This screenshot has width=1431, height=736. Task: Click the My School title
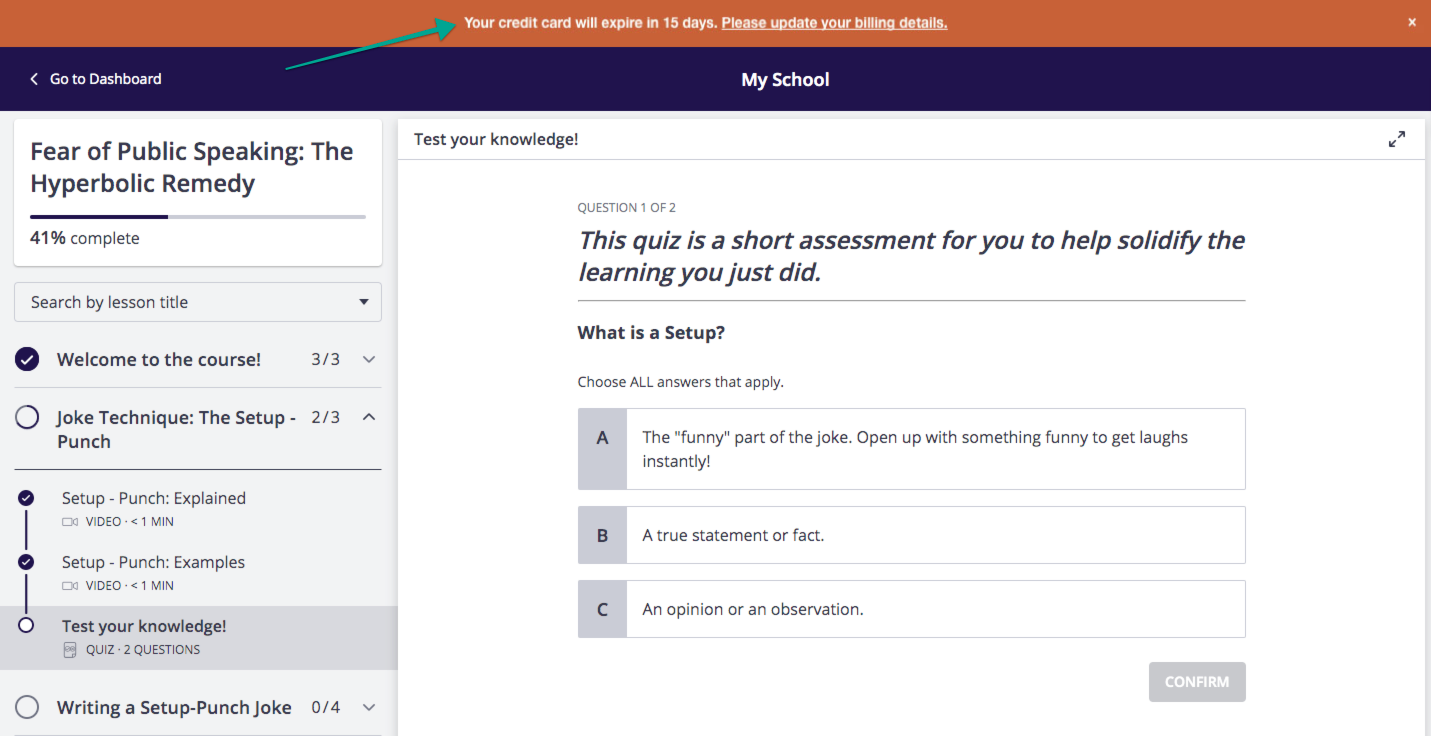pyautogui.click(x=785, y=80)
